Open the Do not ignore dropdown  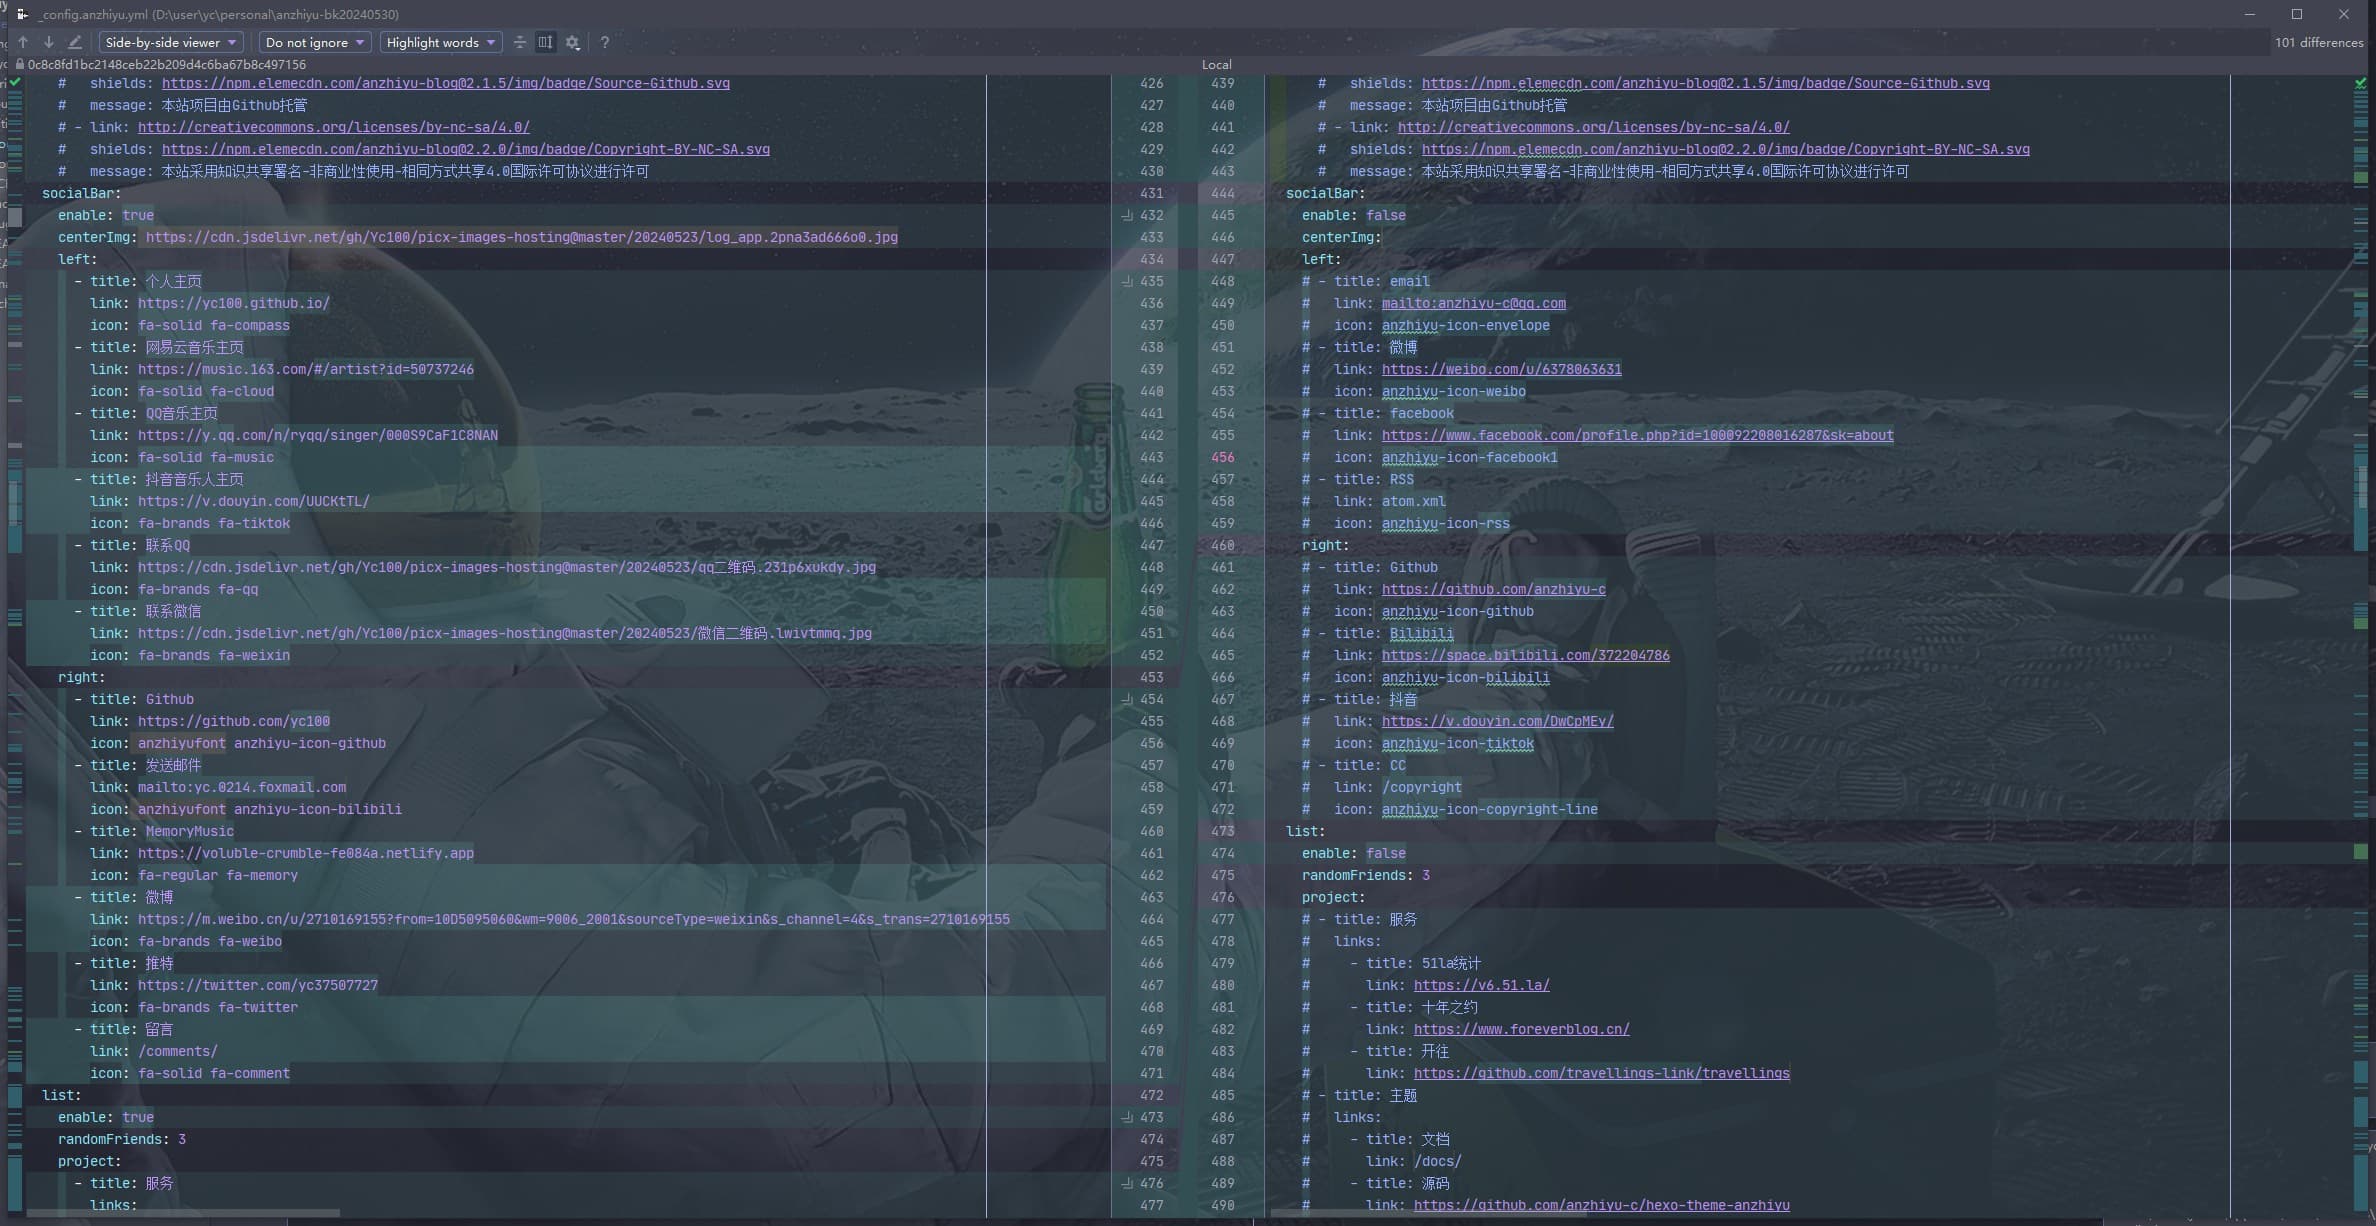[x=315, y=42]
